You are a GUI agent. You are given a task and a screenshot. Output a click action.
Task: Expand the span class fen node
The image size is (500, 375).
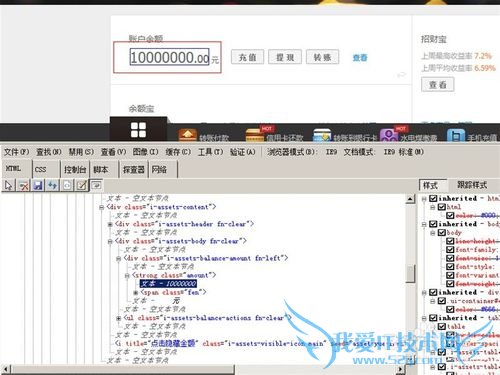coord(136,292)
